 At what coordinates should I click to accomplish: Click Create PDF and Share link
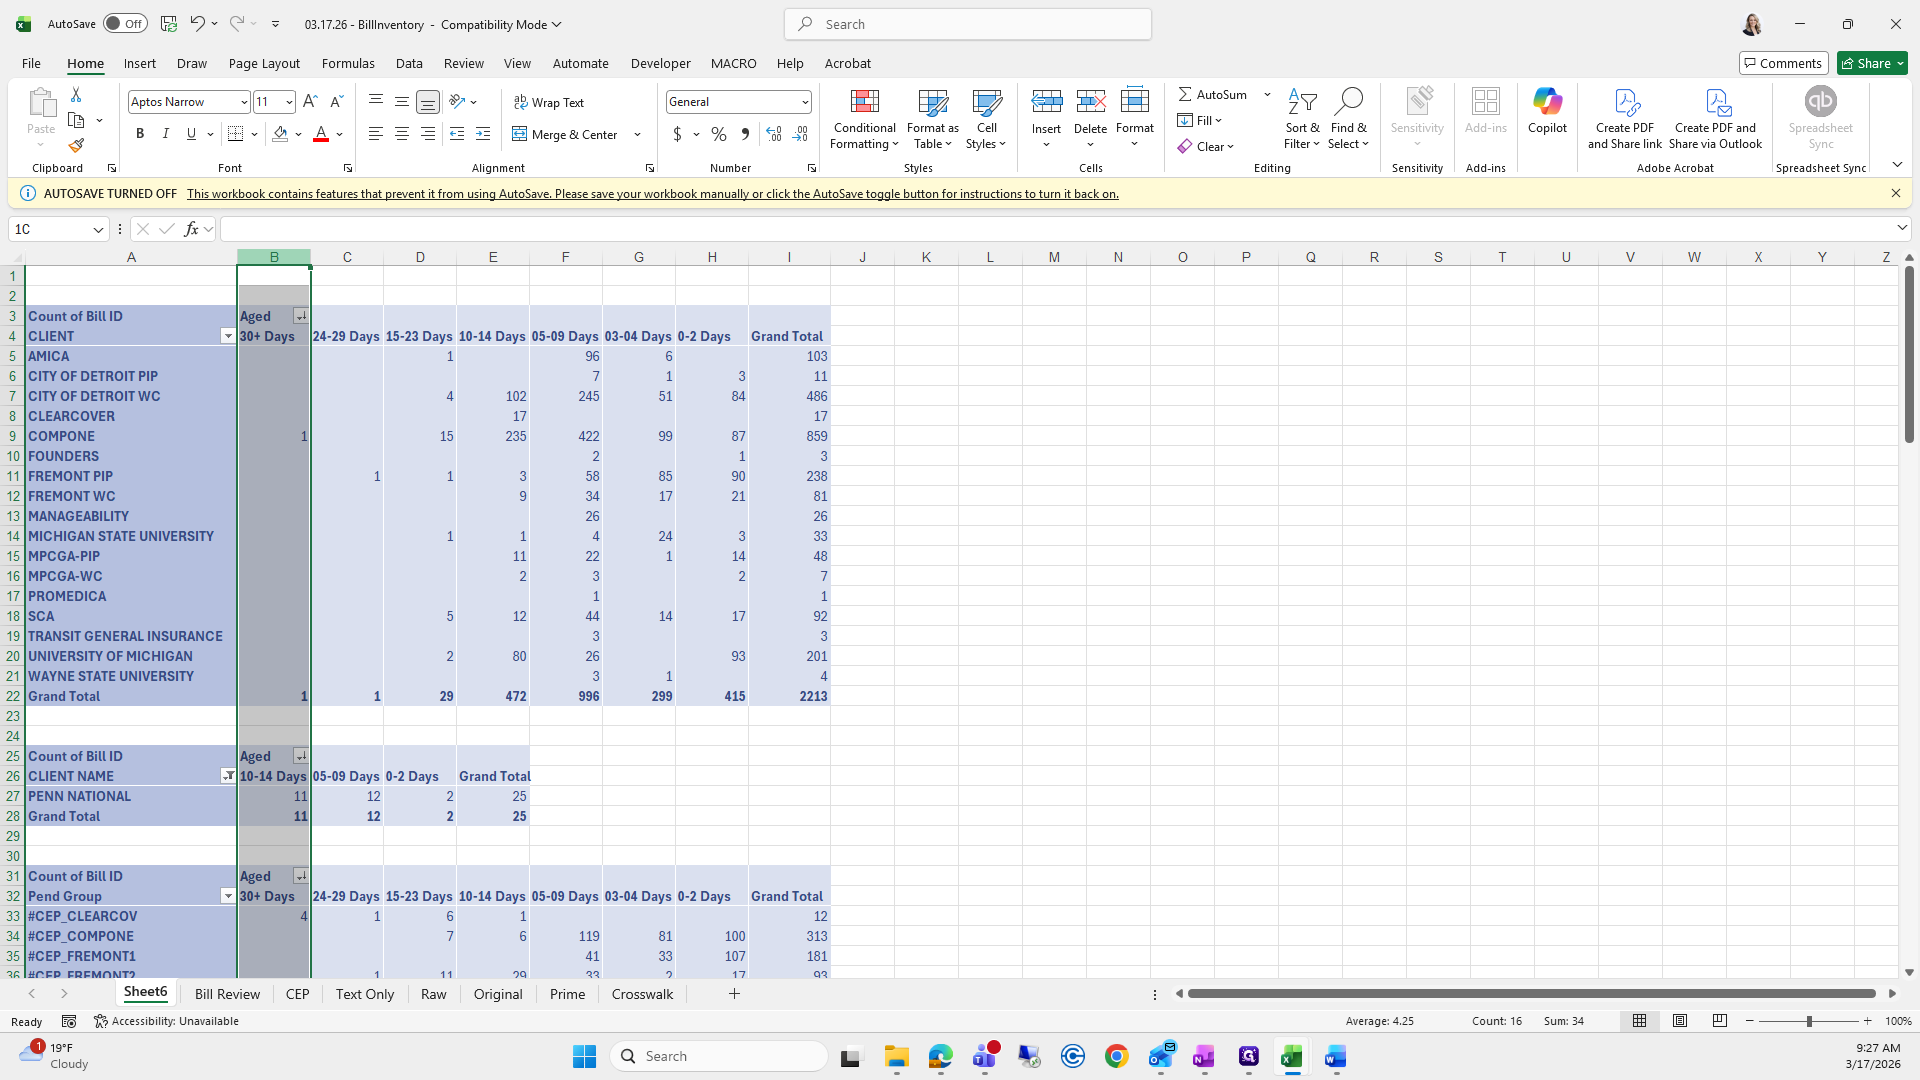pos(1625,119)
